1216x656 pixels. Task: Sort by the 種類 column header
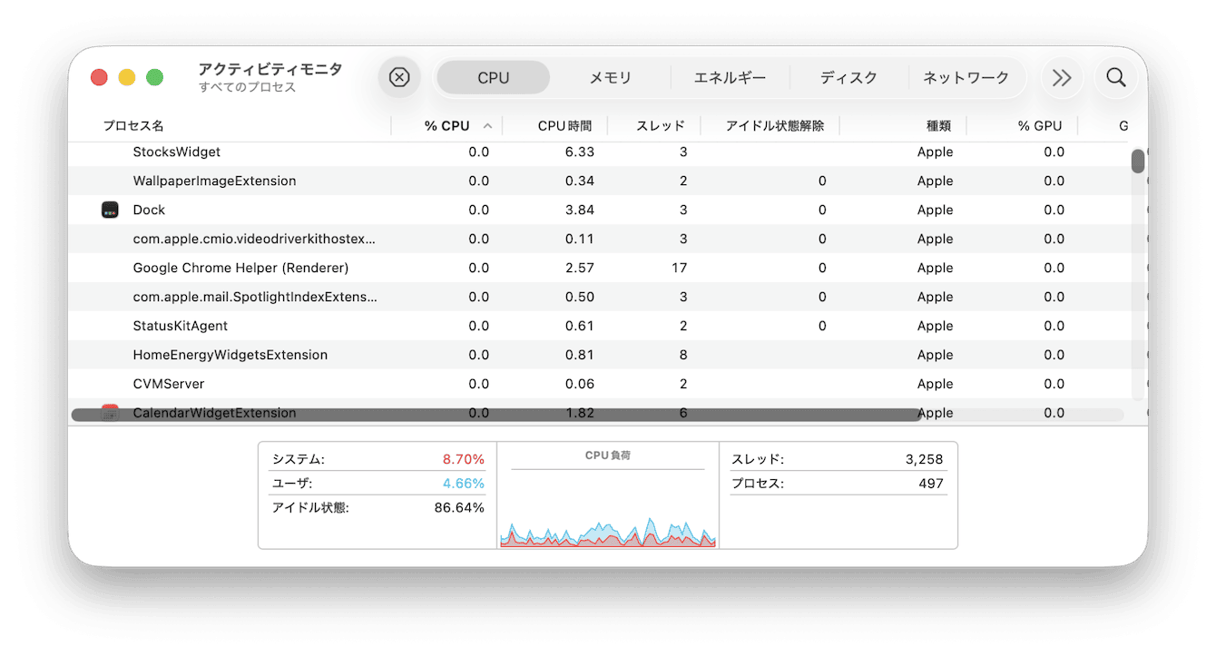click(939, 126)
